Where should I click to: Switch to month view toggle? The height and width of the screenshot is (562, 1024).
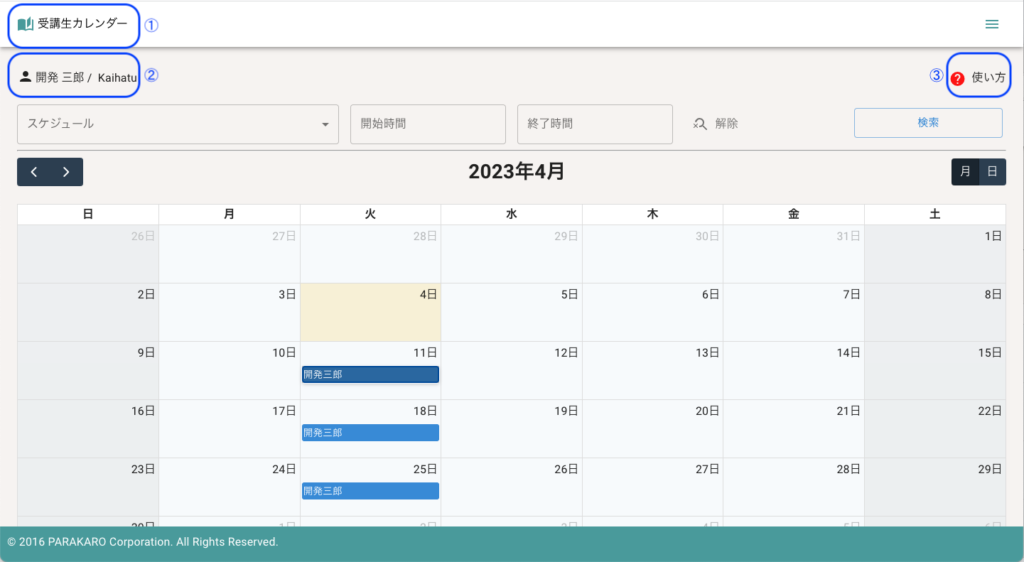[965, 172]
